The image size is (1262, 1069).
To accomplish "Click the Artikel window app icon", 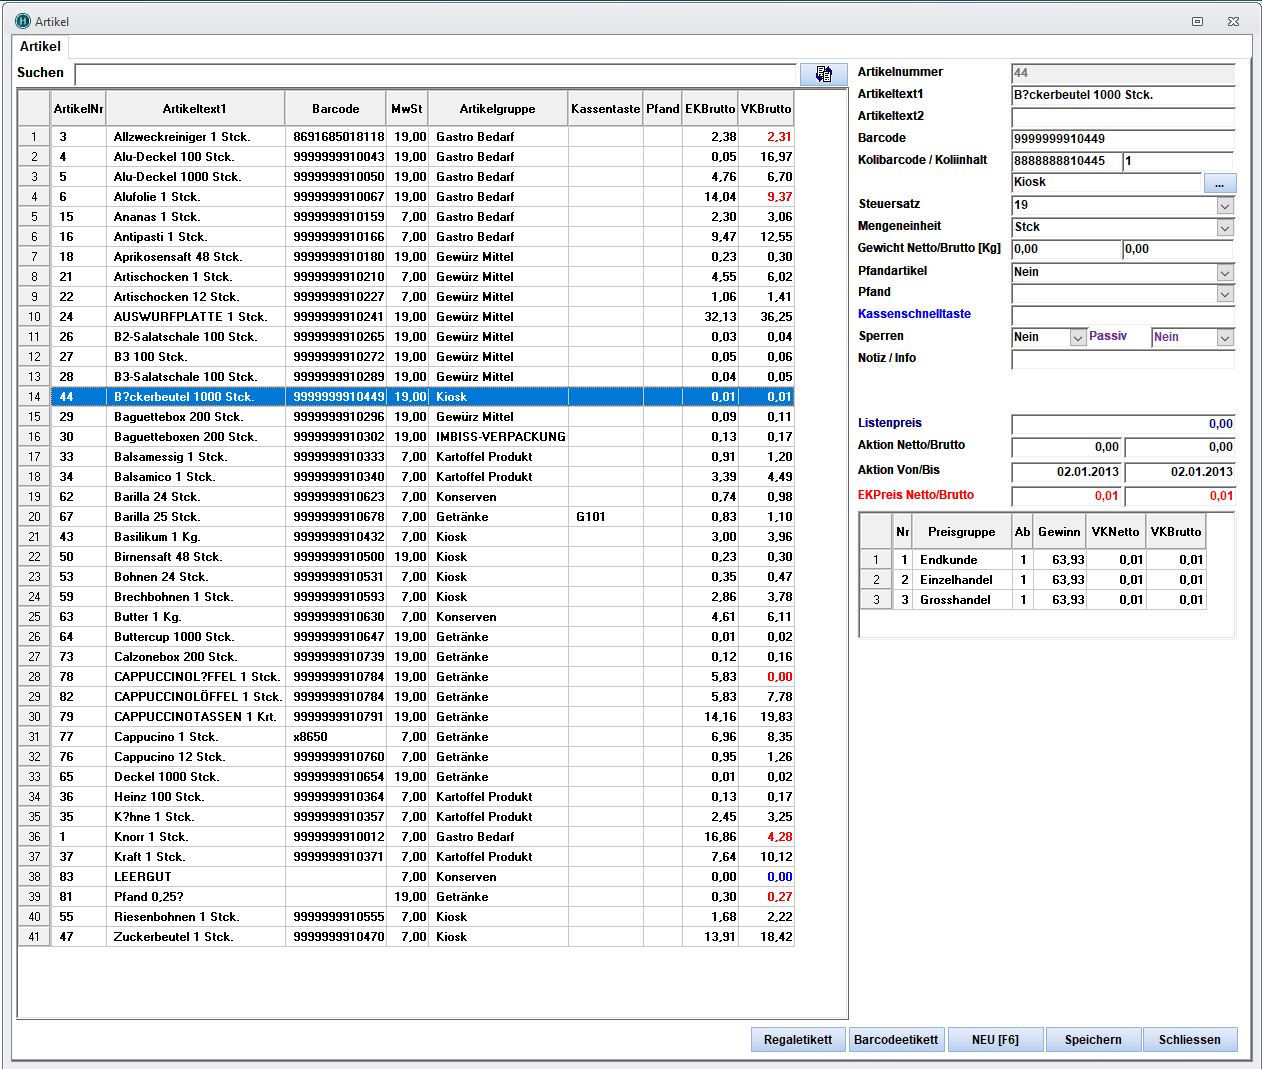I will point(22,21).
